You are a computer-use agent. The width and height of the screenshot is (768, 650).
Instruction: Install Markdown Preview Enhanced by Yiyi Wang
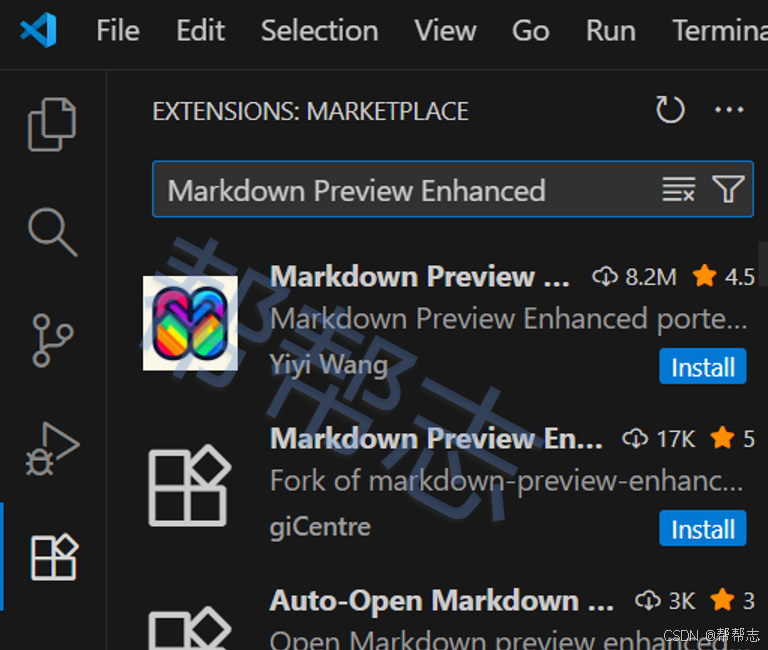pyautogui.click(x=702, y=366)
